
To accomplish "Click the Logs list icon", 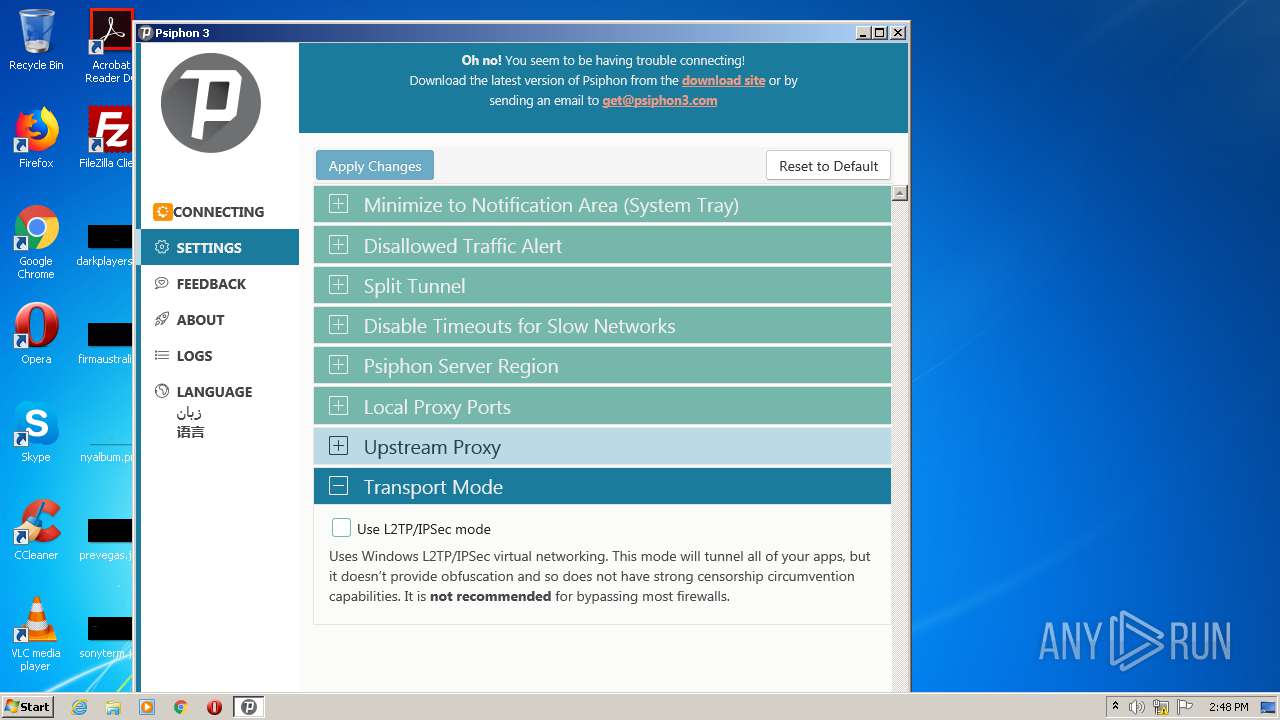I will coord(162,356).
